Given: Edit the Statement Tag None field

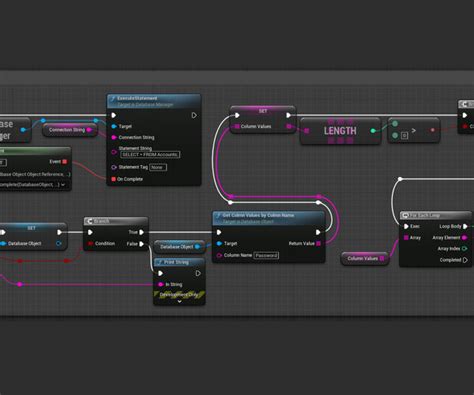Looking at the screenshot, I should coord(158,167).
